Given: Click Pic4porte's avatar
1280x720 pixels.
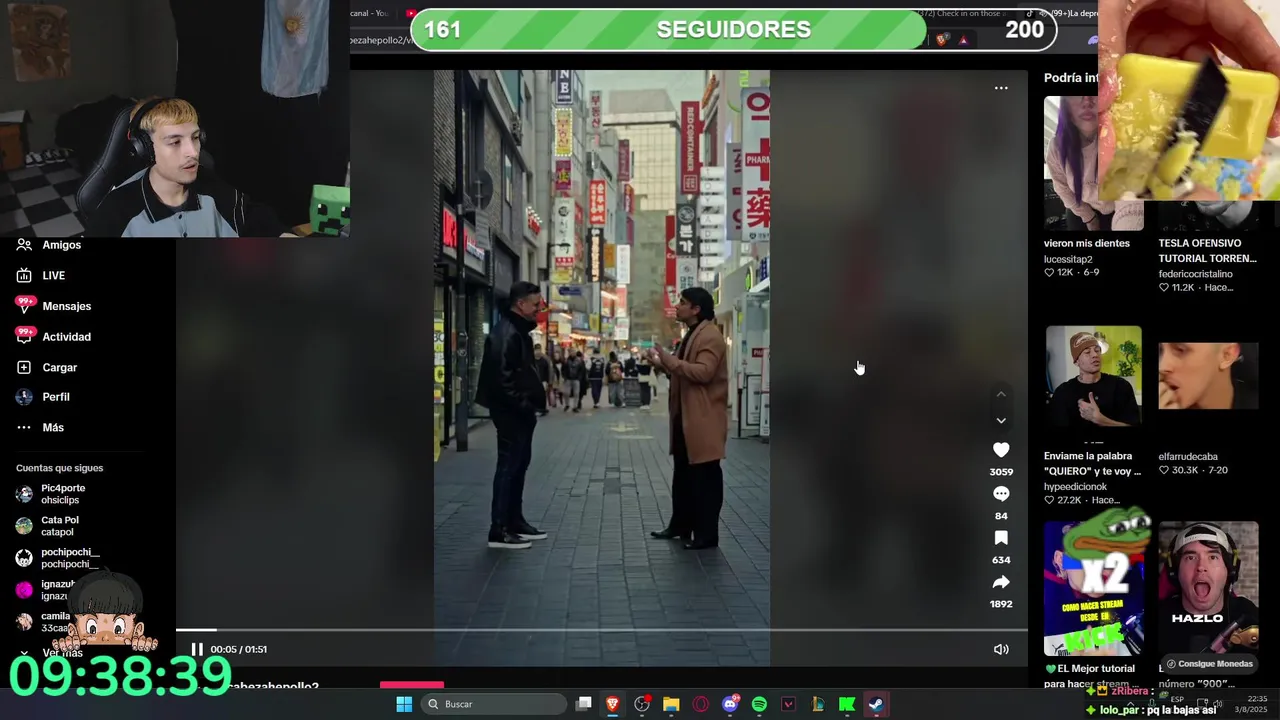Looking at the screenshot, I should coord(24,494).
